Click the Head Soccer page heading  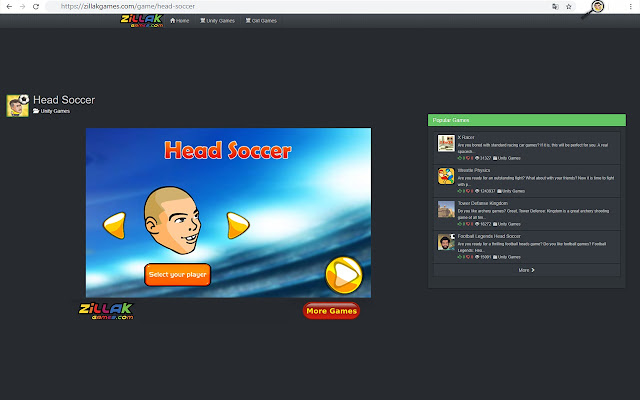tap(64, 100)
